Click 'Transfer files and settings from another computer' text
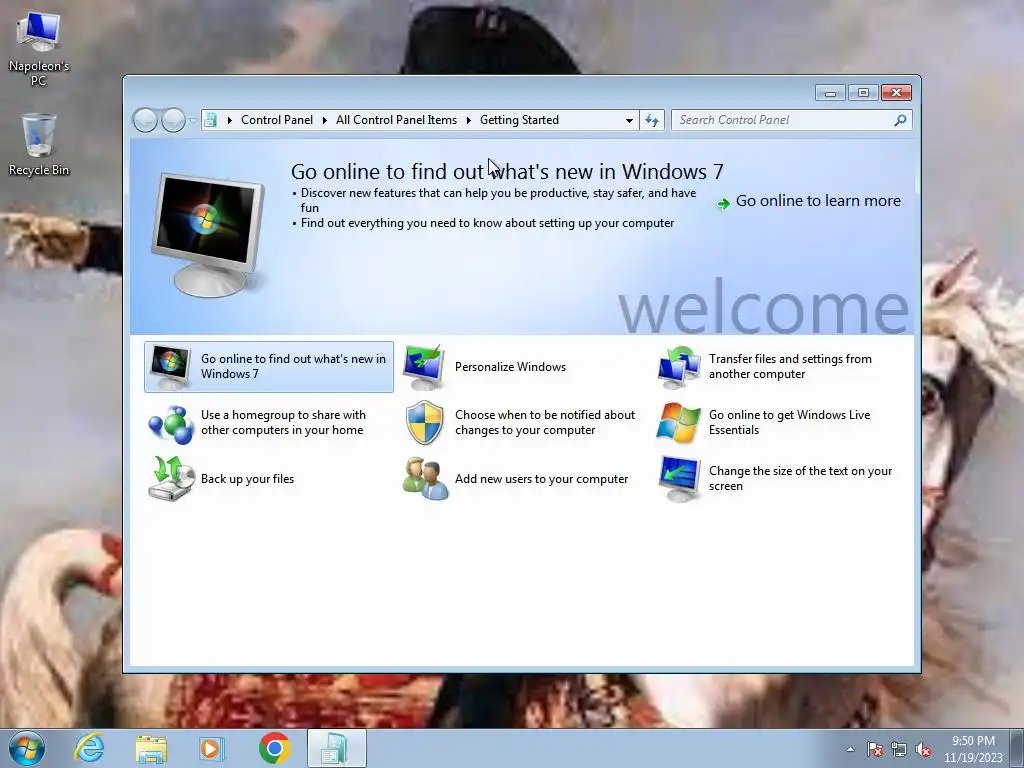 pos(790,366)
